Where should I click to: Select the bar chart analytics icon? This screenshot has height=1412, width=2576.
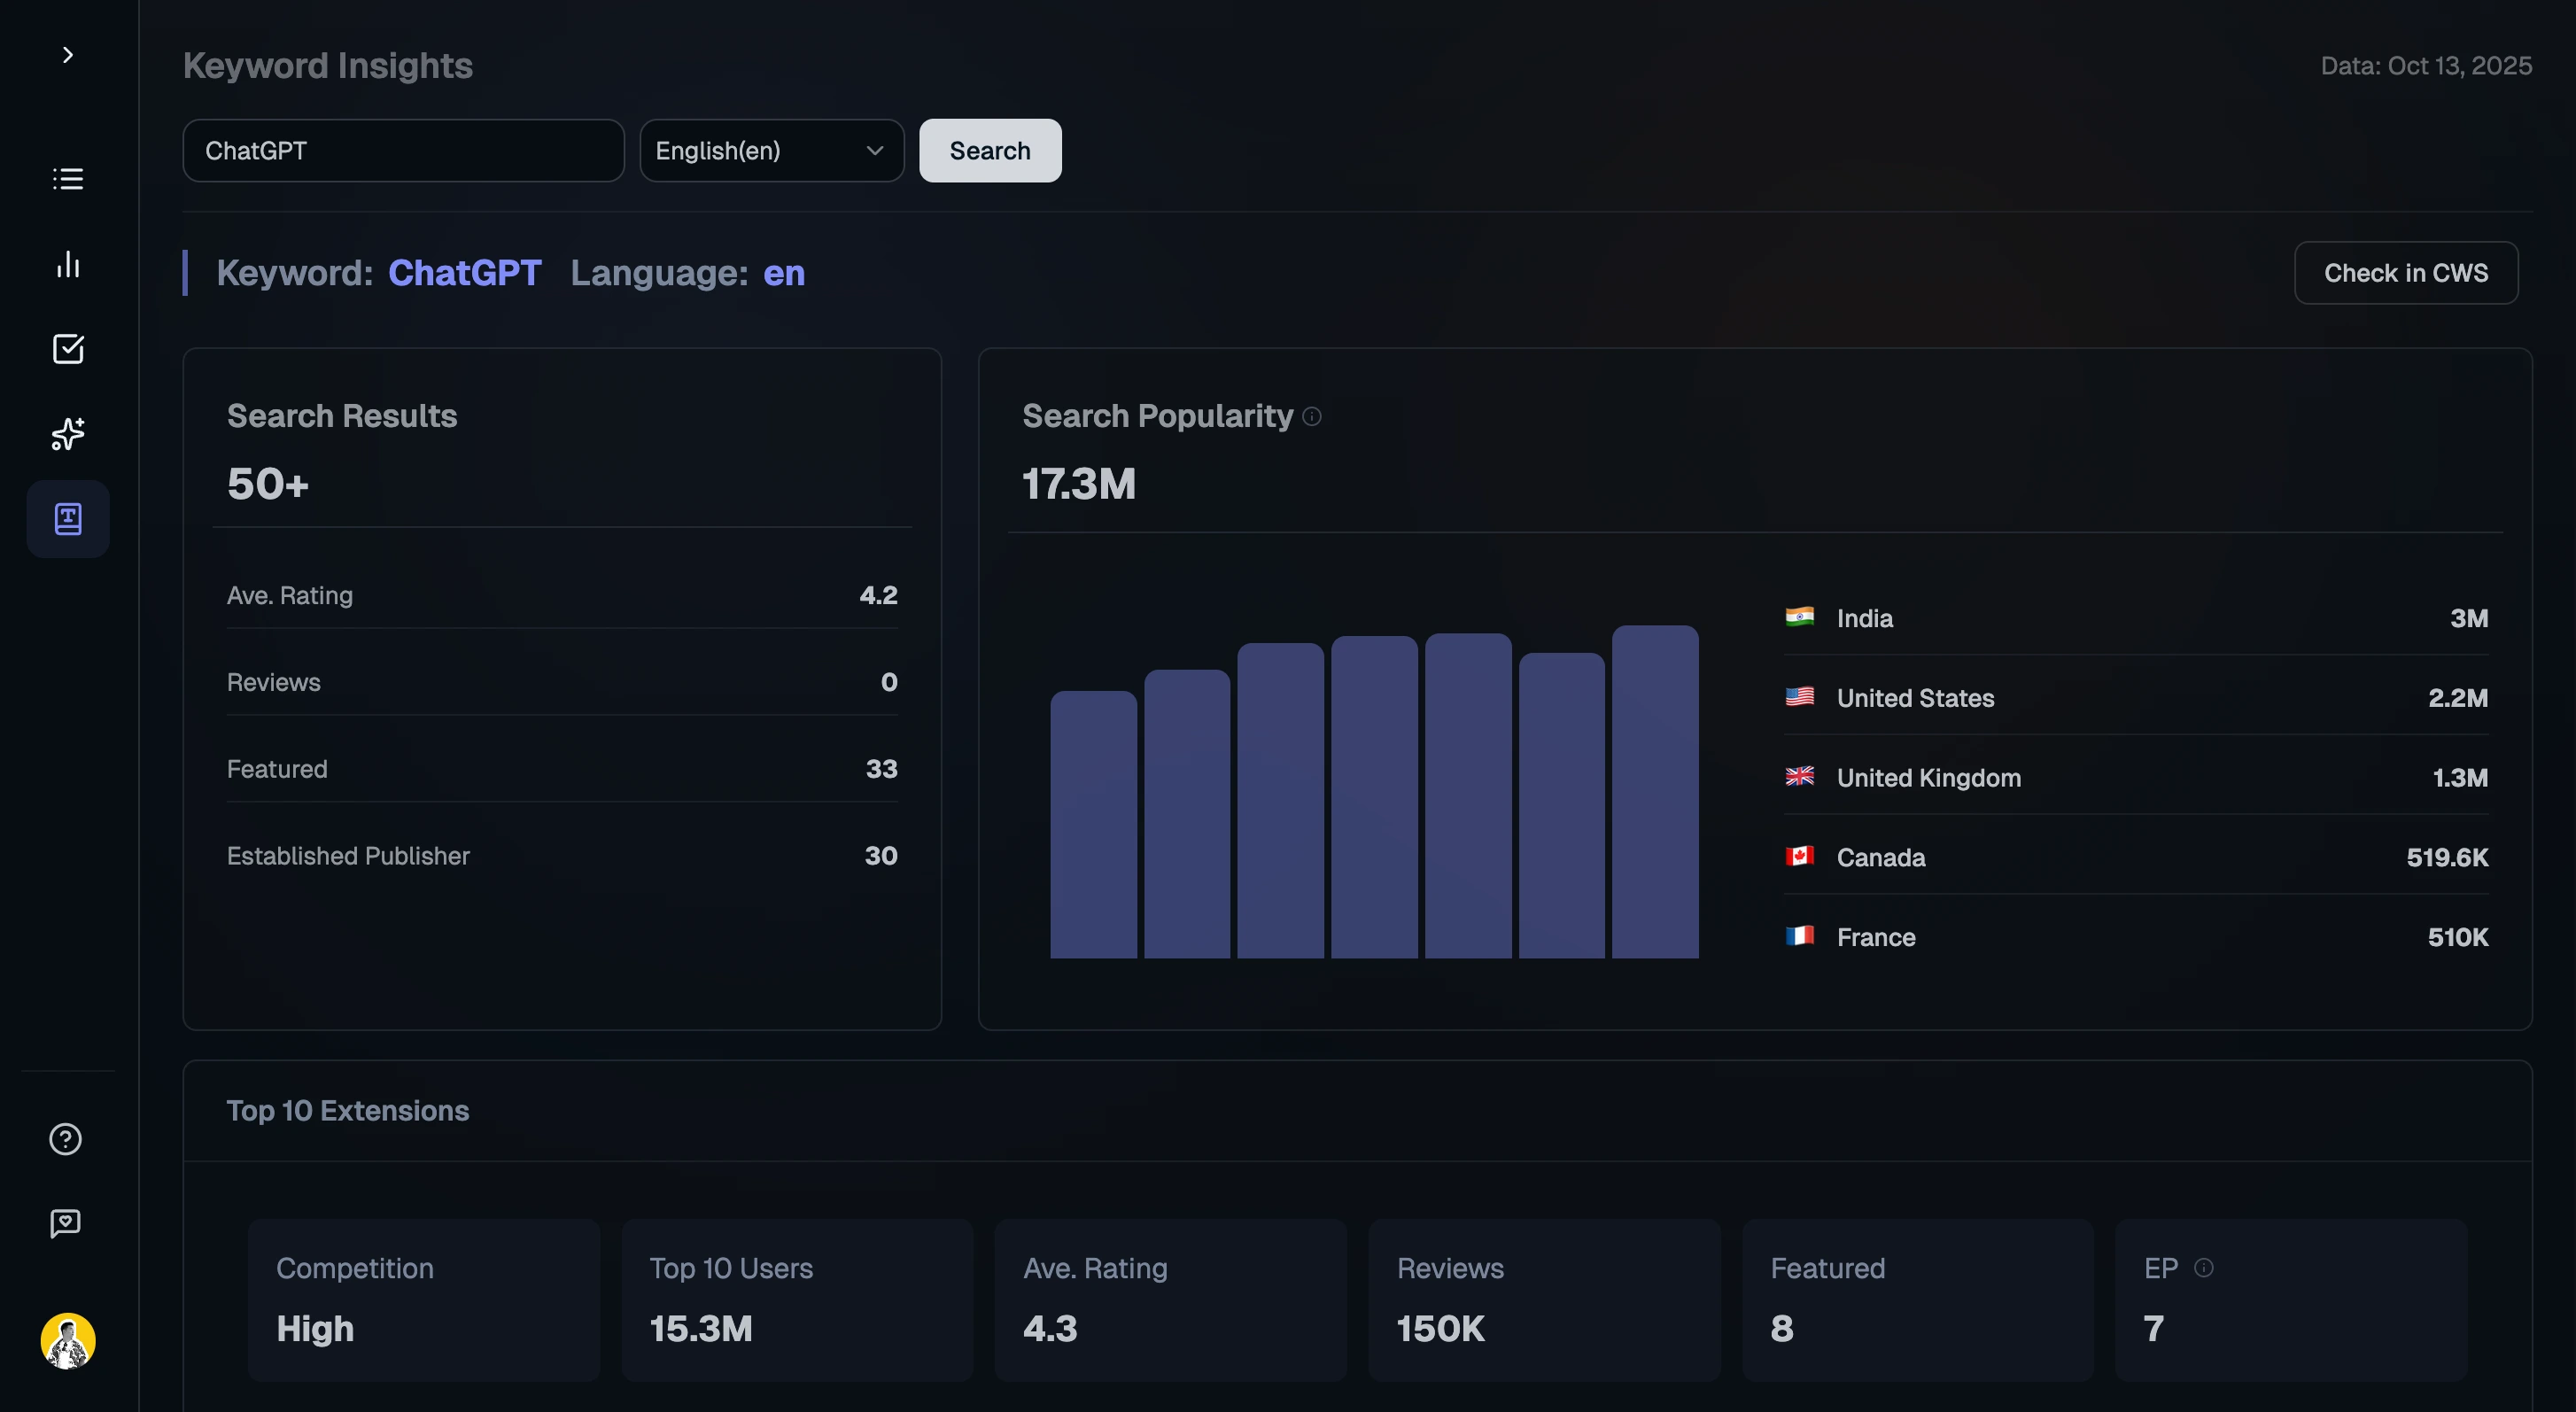coord(67,264)
